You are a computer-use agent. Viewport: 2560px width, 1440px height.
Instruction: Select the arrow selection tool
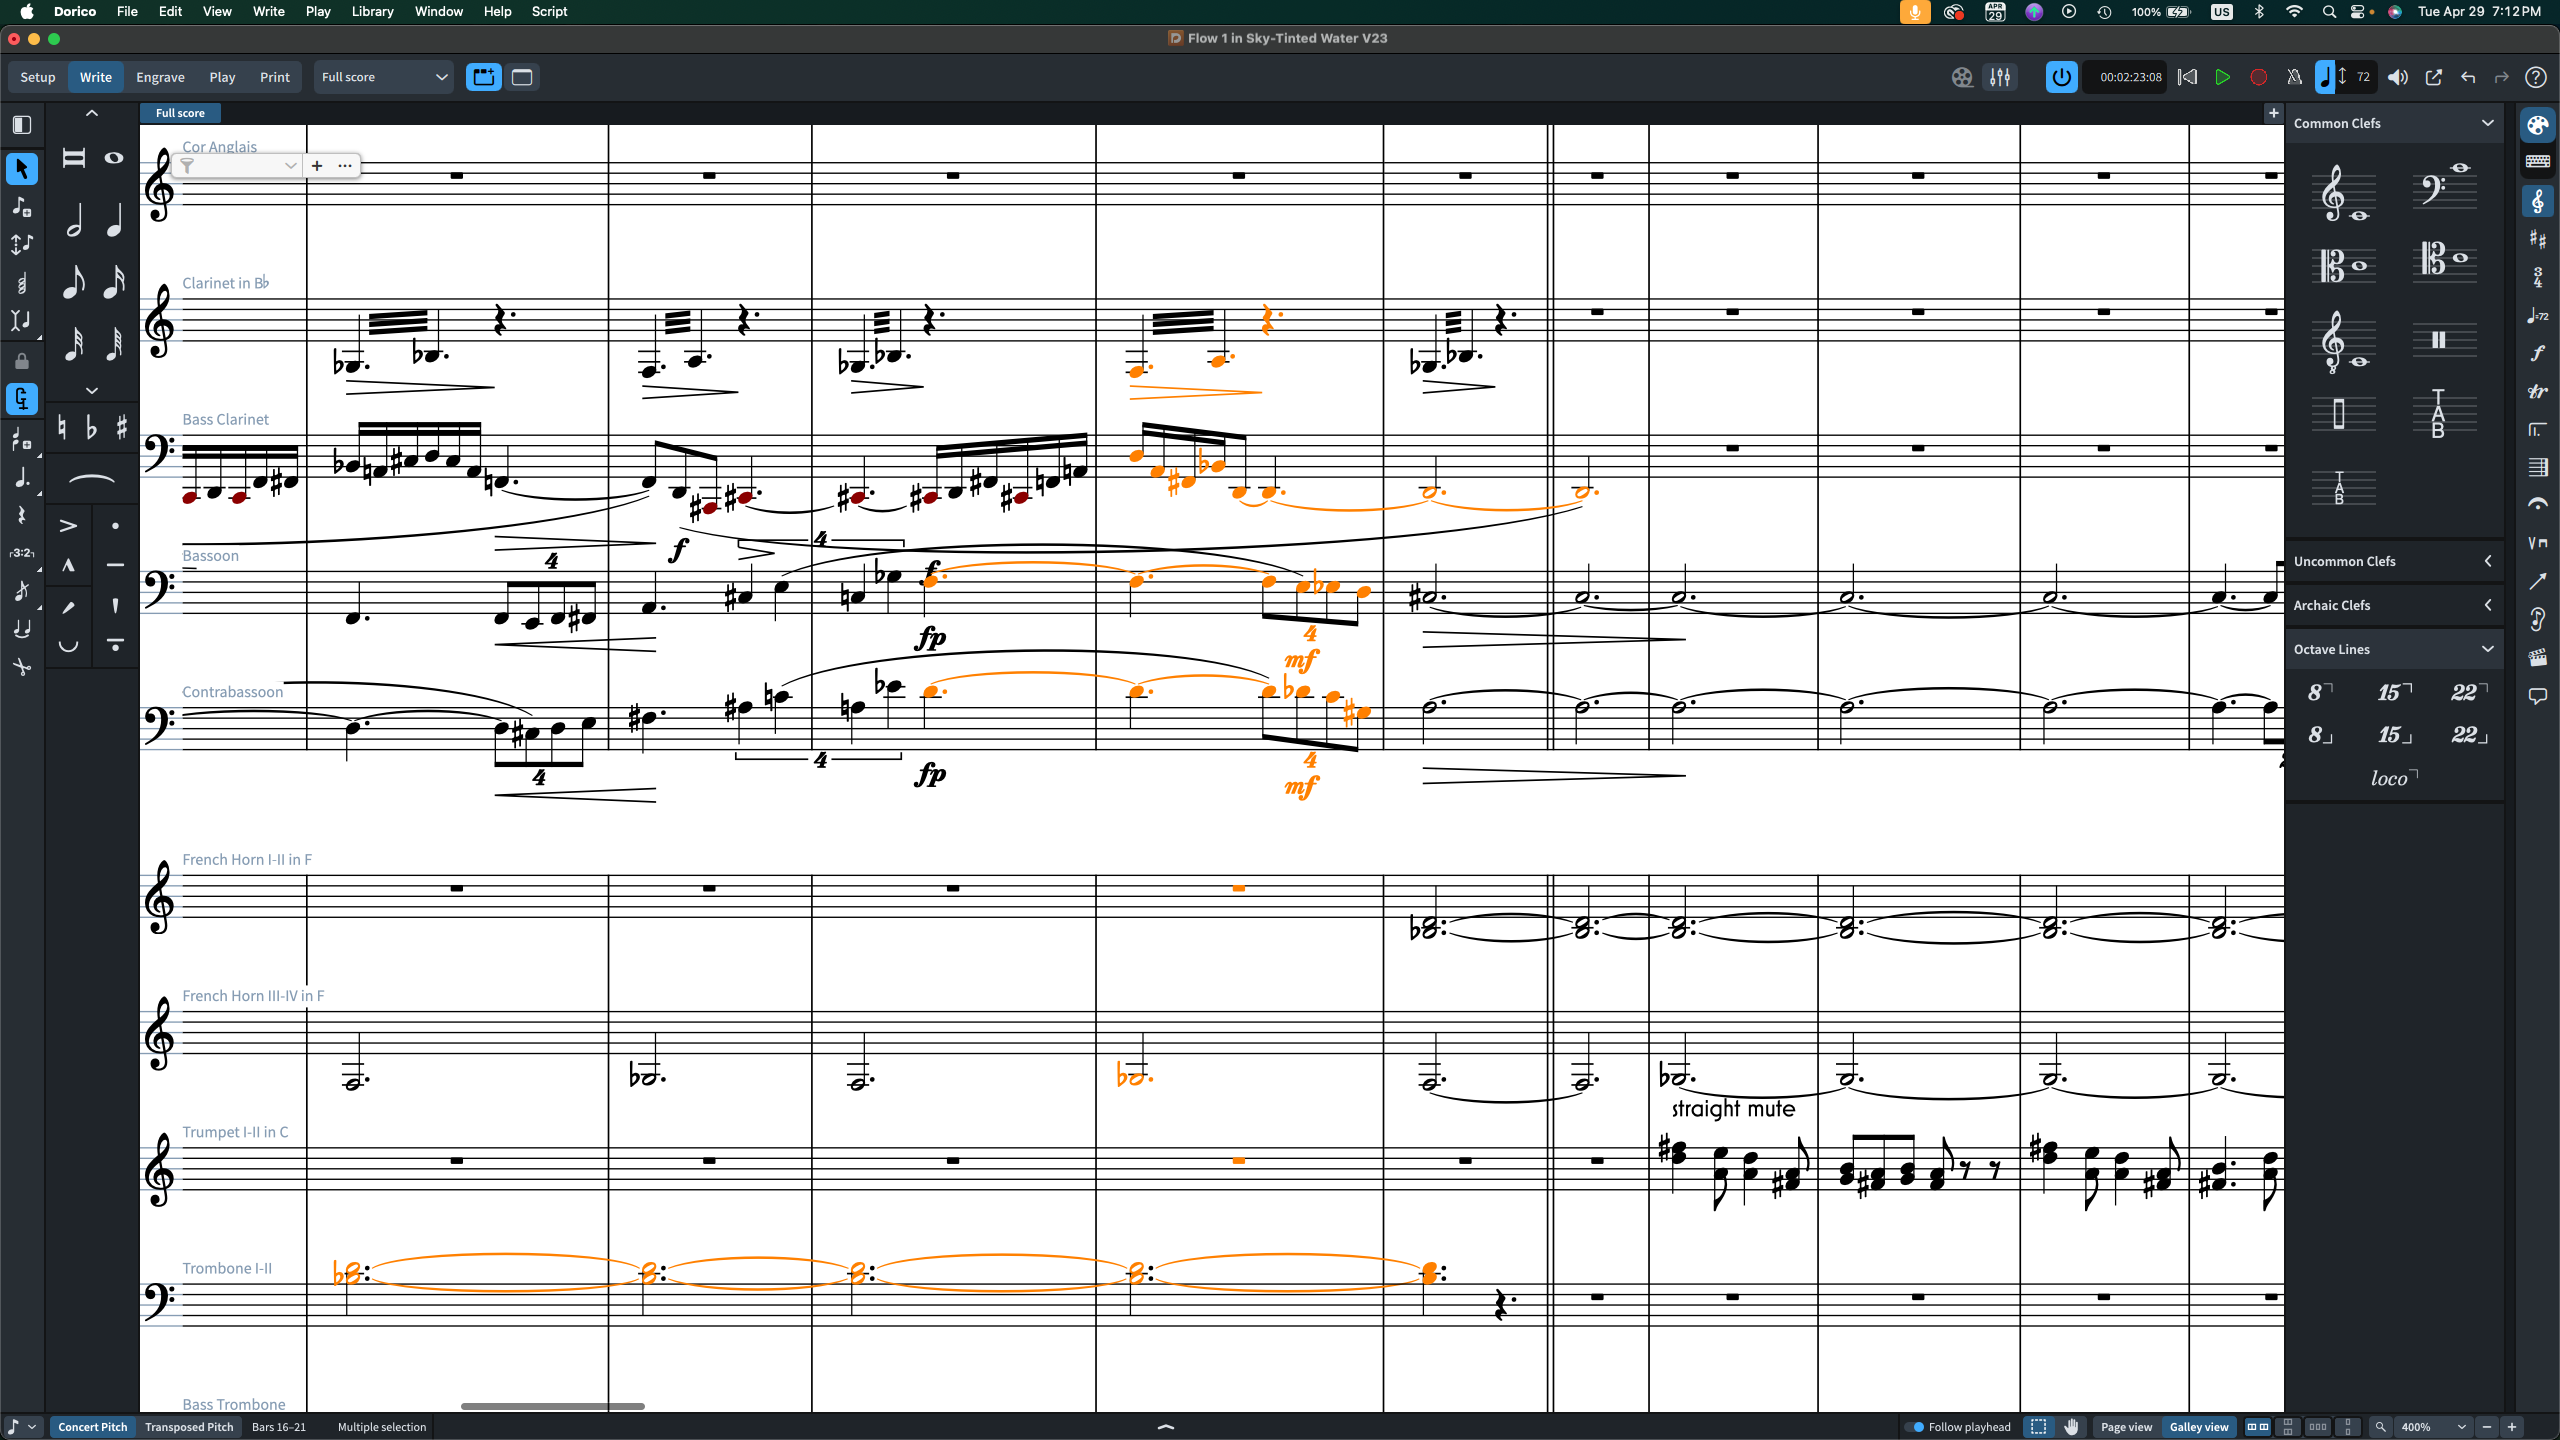pyautogui.click(x=22, y=168)
